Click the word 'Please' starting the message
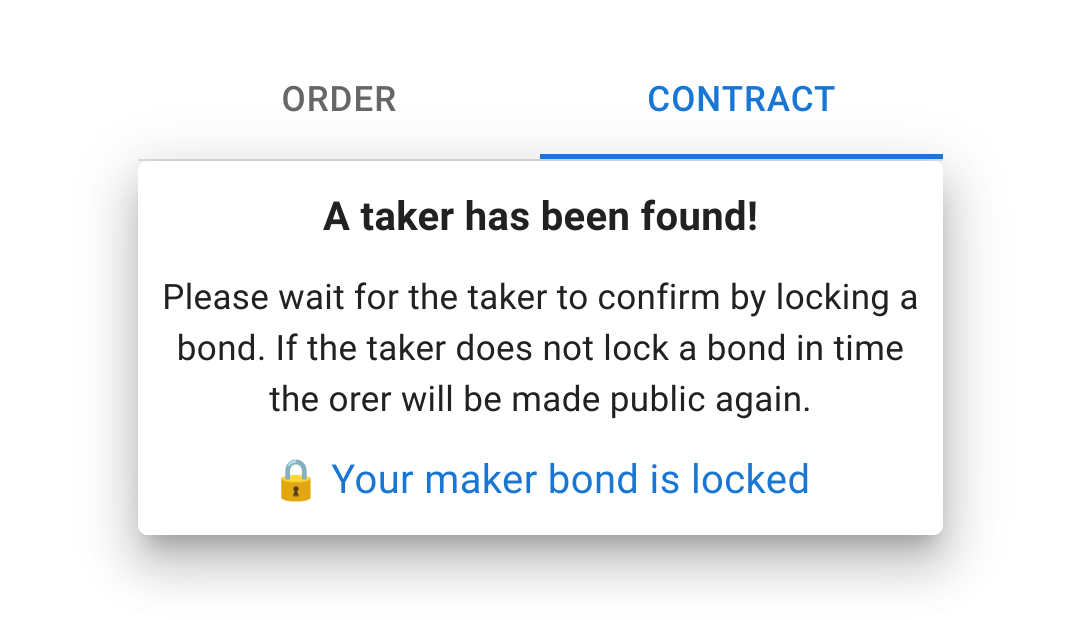Image resolution: width=1080 pixels, height=620 pixels. (x=217, y=297)
